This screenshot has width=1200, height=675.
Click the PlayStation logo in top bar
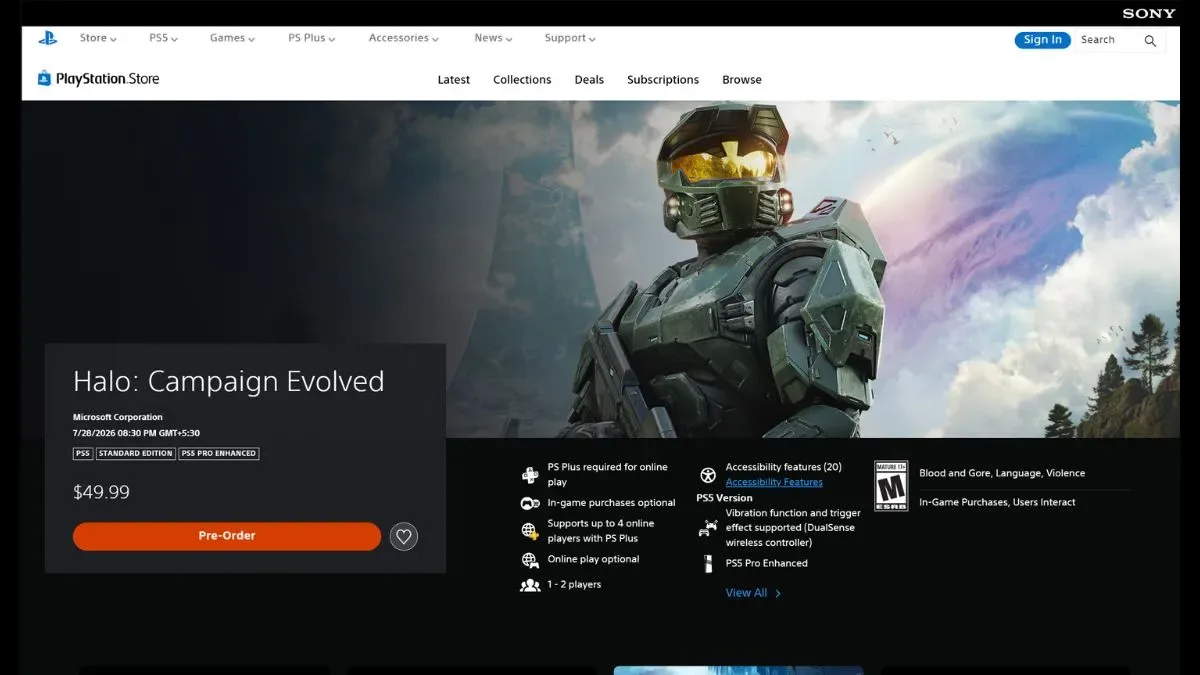tap(48, 39)
